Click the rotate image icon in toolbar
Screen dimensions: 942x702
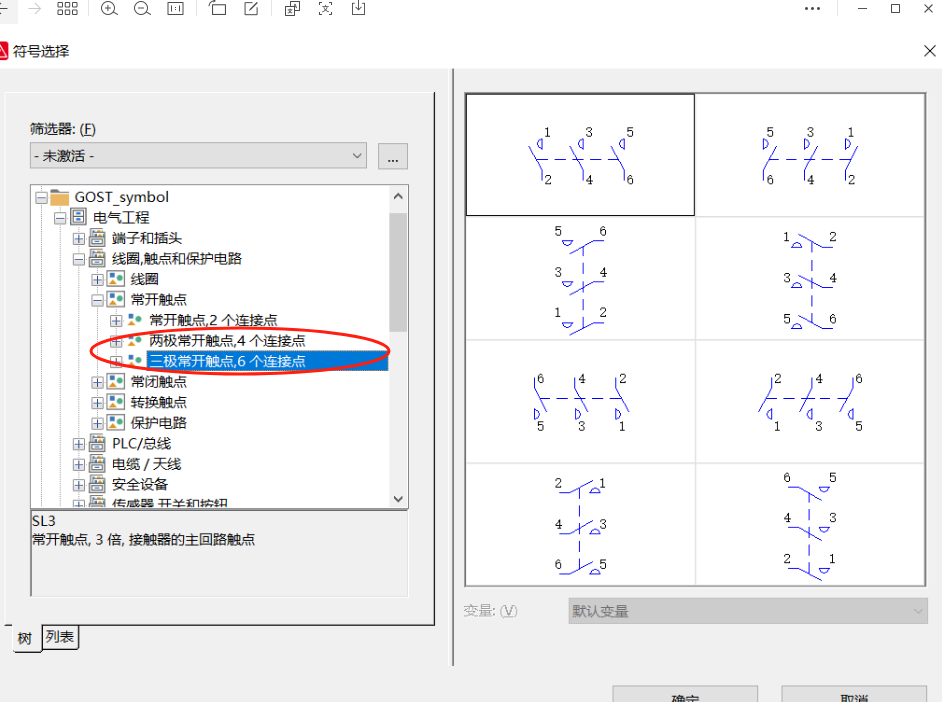pyautogui.click(x=218, y=9)
